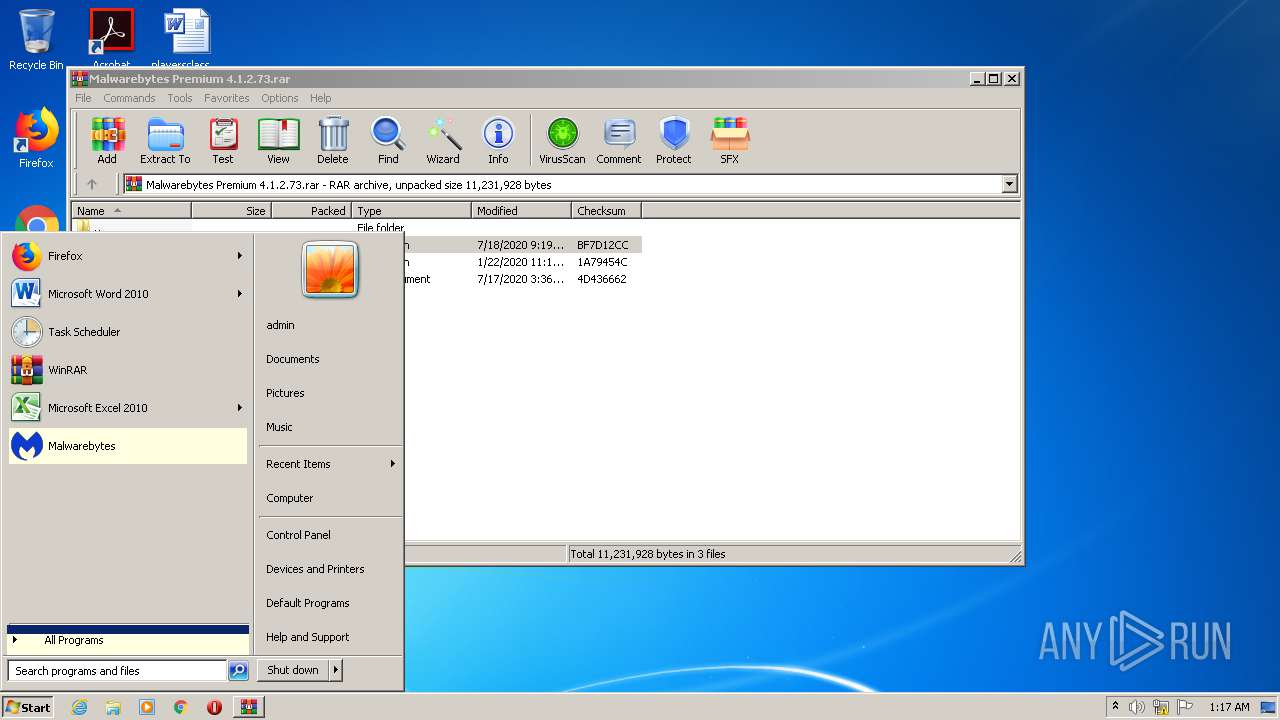Viewport: 1280px width, 720px height.
Task: Open the Help menu
Action: tap(321, 98)
